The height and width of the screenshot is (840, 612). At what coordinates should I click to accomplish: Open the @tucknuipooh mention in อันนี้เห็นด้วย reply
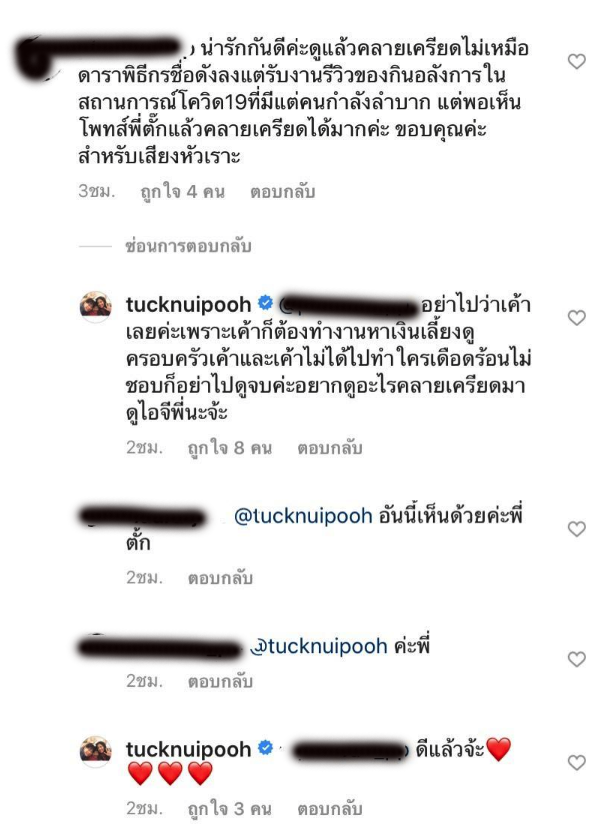click(x=303, y=516)
